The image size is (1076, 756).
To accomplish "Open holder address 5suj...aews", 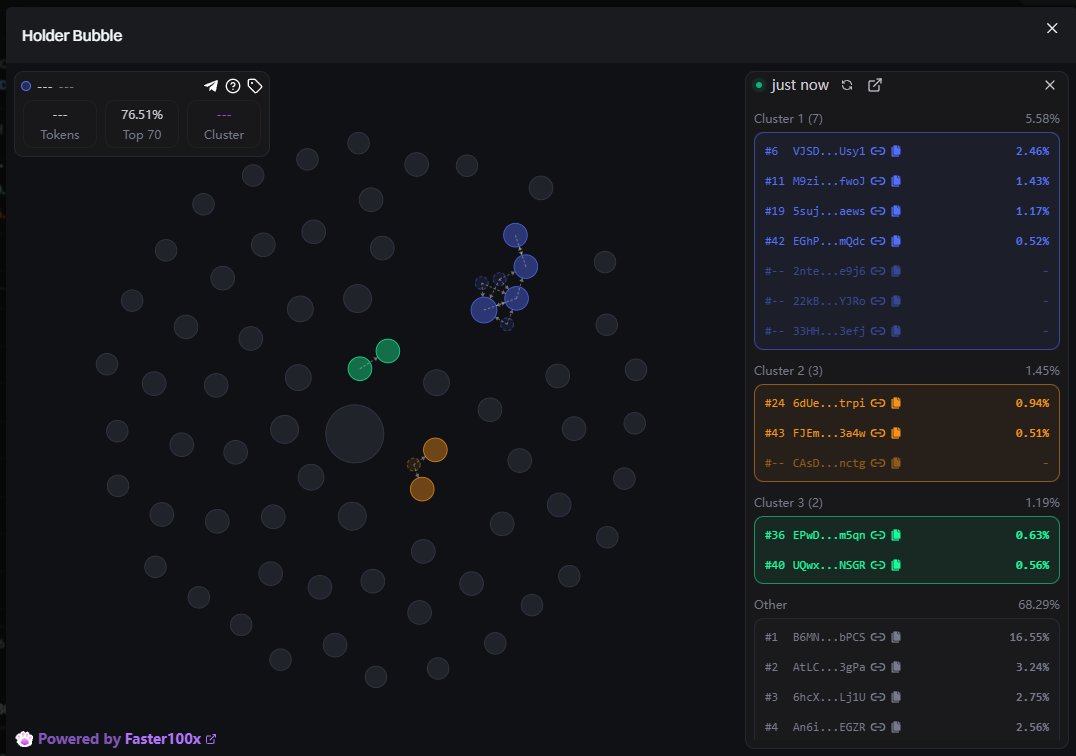I will pyautogui.click(x=828, y=212).
